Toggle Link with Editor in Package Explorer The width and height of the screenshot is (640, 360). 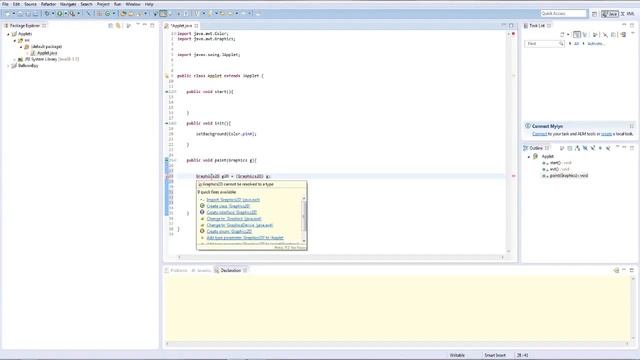[x=118, y=26]
